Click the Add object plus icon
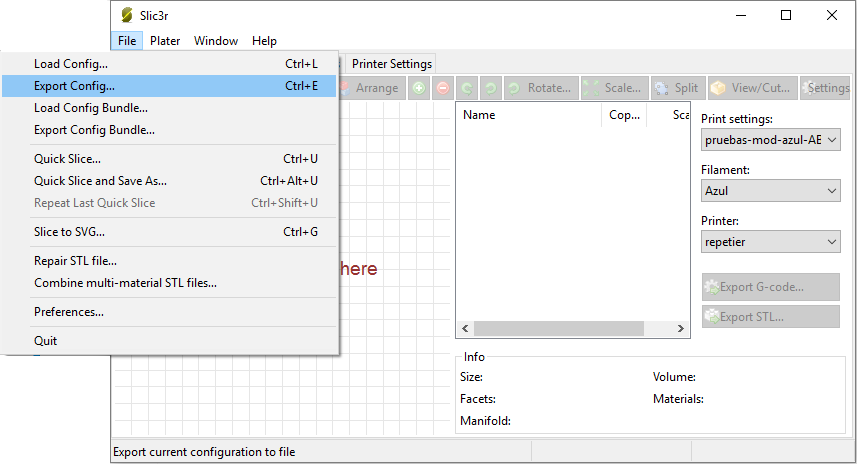This screenshot has height=464, width=857. (x=419, y=88)
